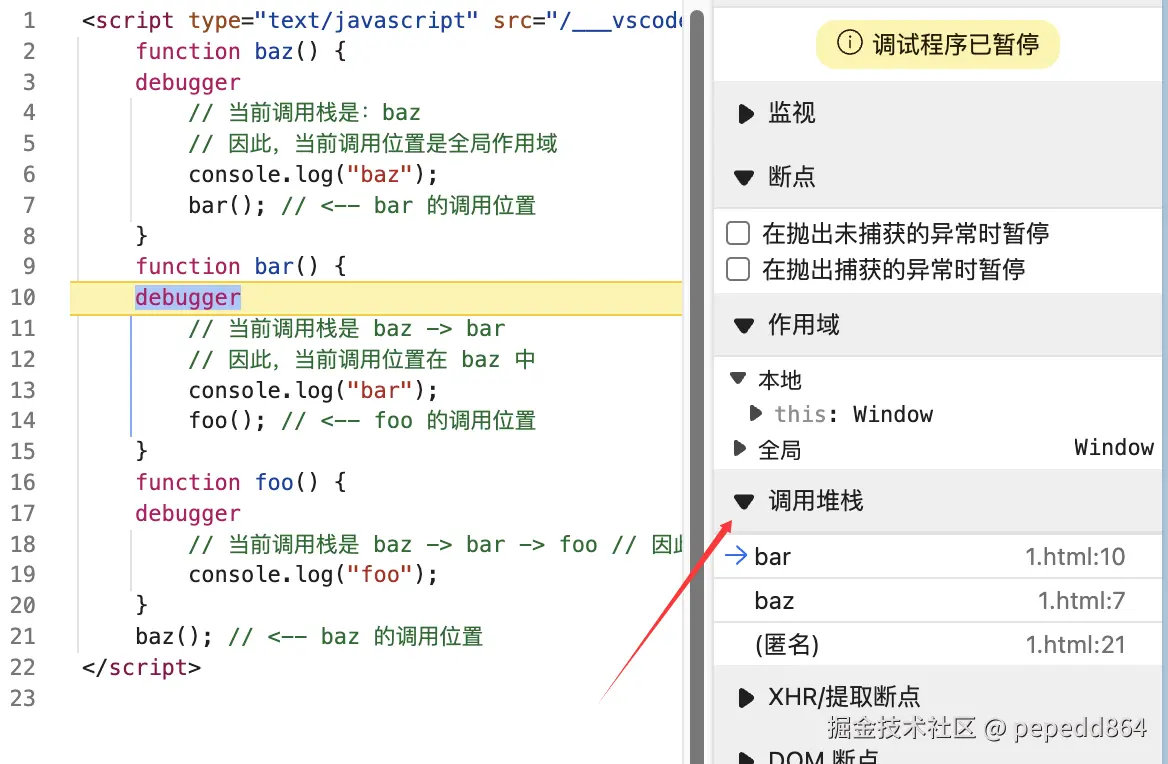The width and height of the screenshot is (1168, 764).
Task: Click the baz(); call on line 21
Action: click(x=174, y=636)
